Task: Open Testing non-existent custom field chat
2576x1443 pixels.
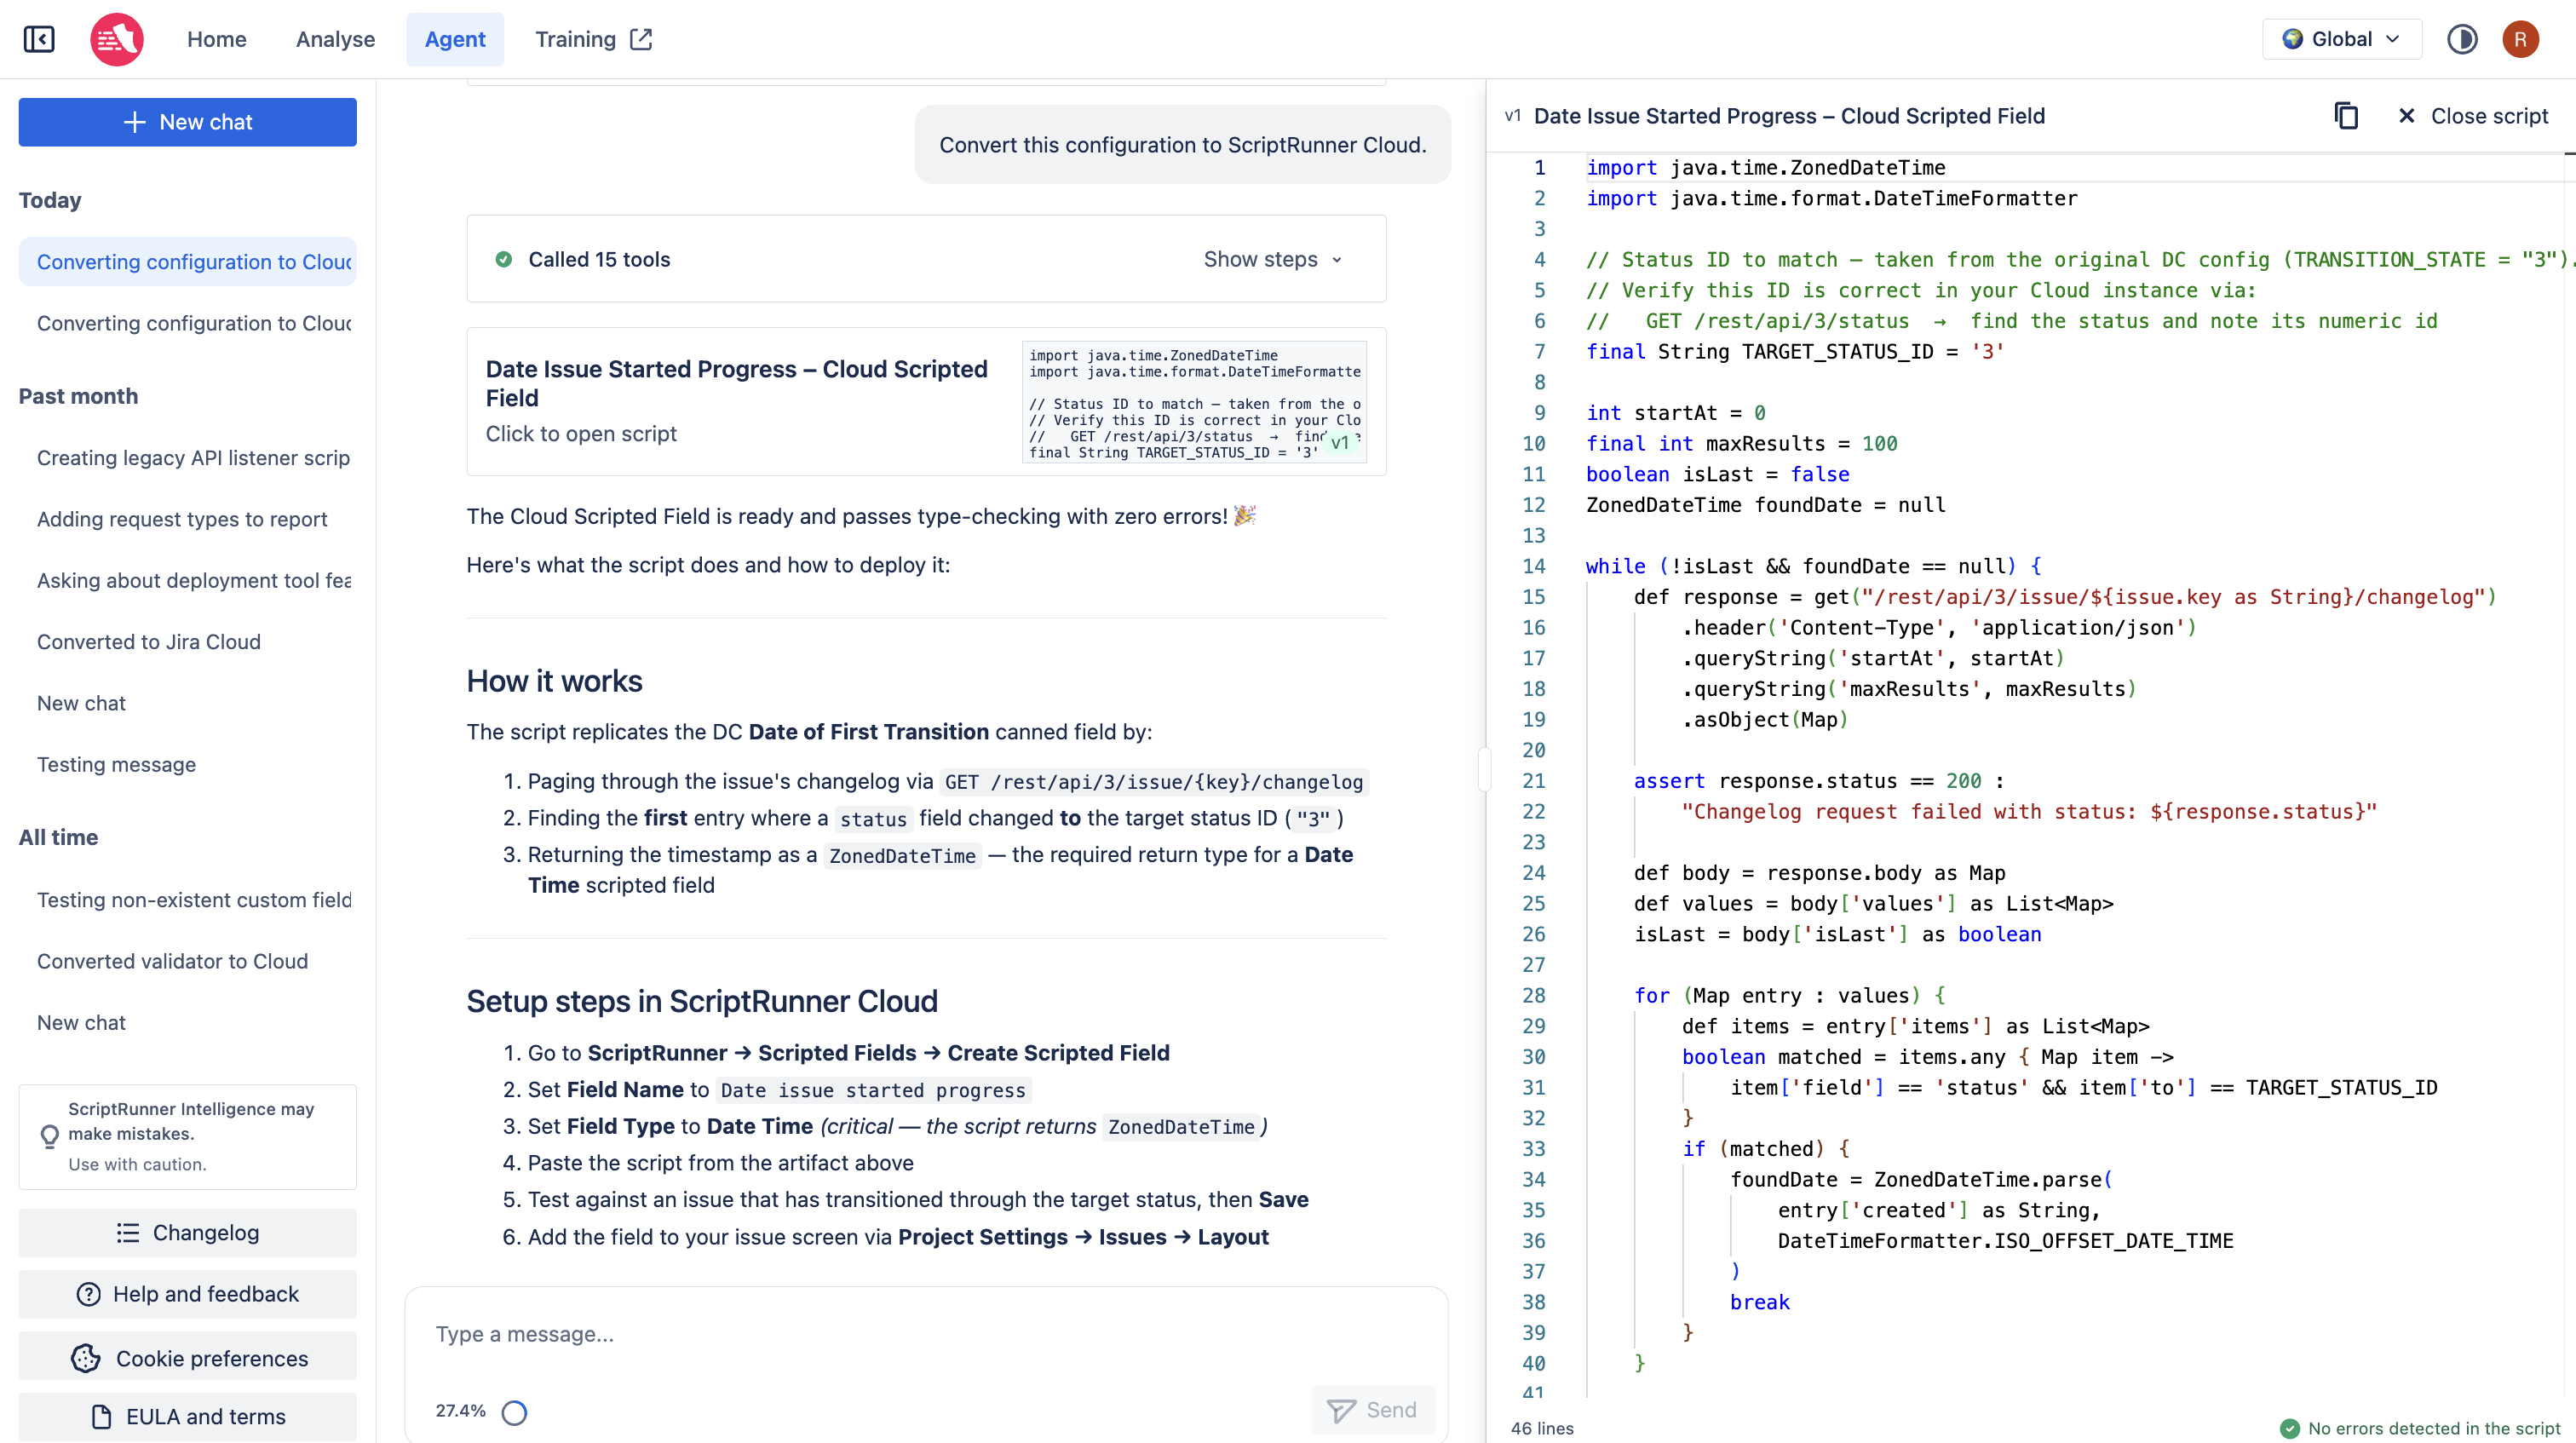Action: tap(187, 900)
